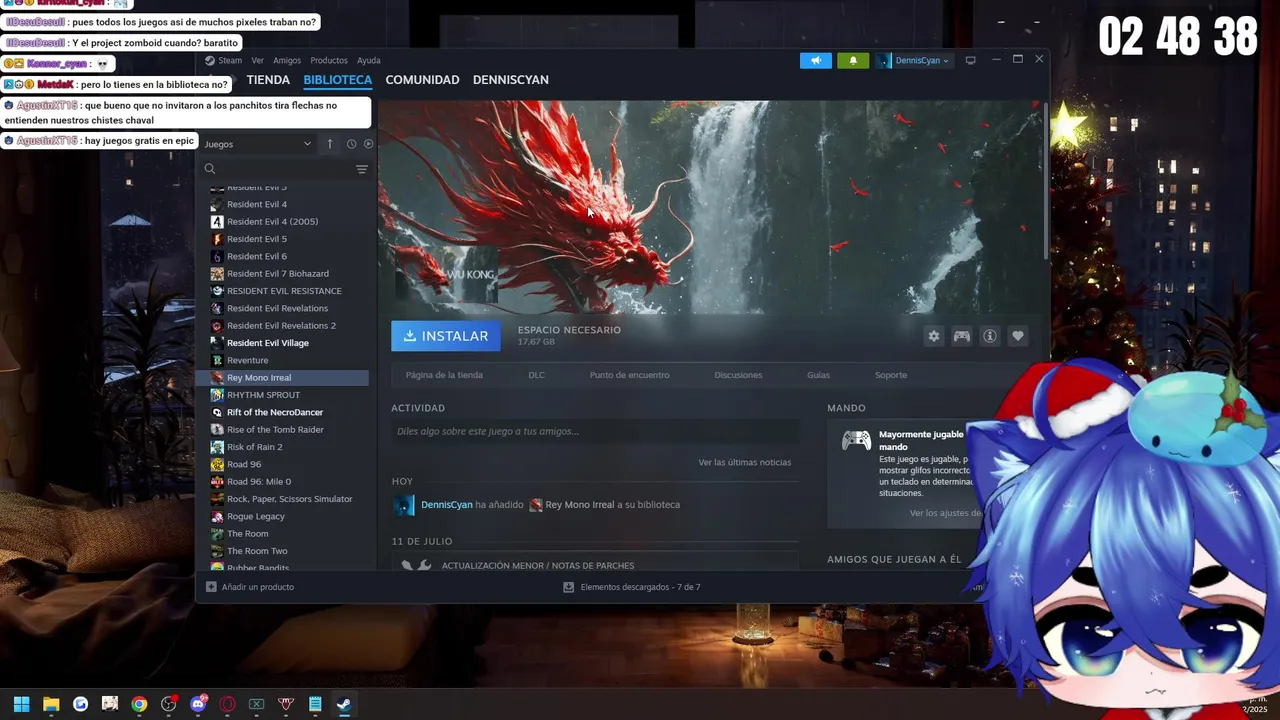Open Rey Mono Irreal link in activity
The height and width of the screenshot is (720, 1280).
[x=580, y=505]
